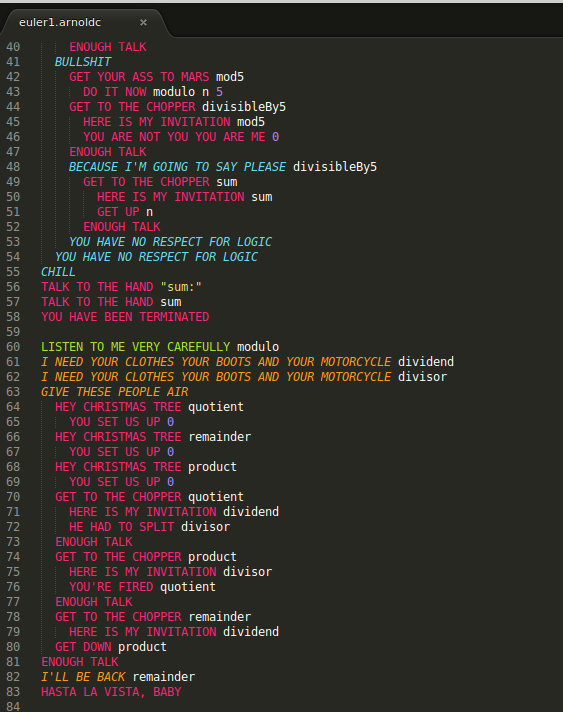Viewport: 563px width, 712px height.
Task: Click GET DOWN product on line 80
Action: tap(111, 647)
